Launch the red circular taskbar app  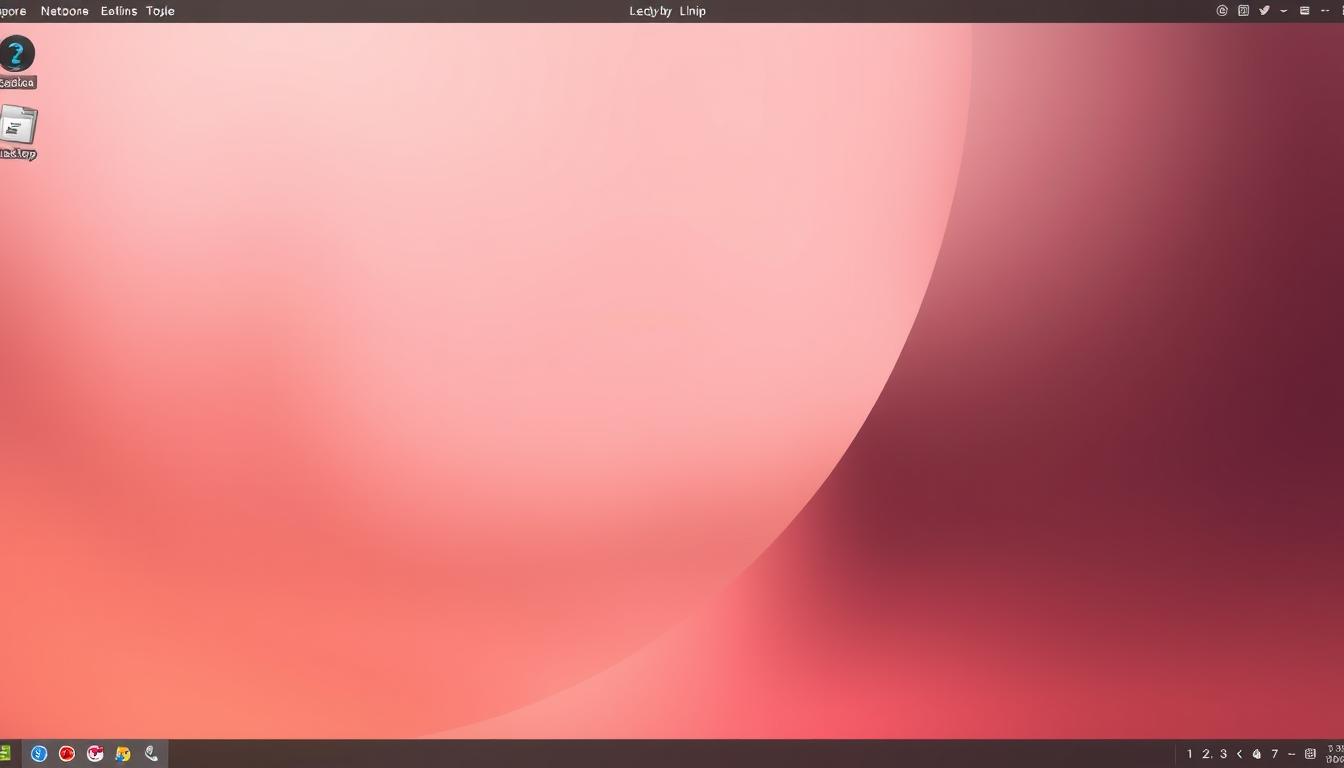tap(67, 754)
